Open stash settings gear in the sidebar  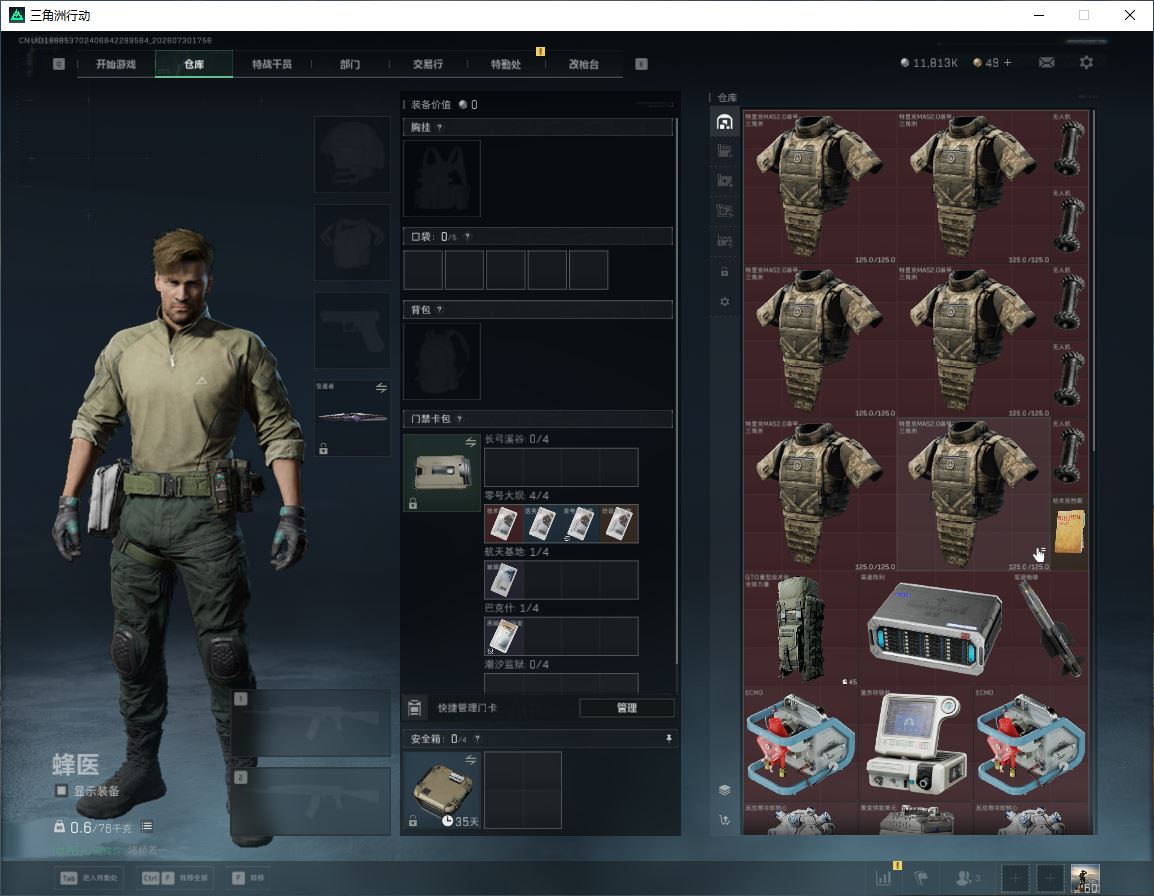tap(724, 302)
